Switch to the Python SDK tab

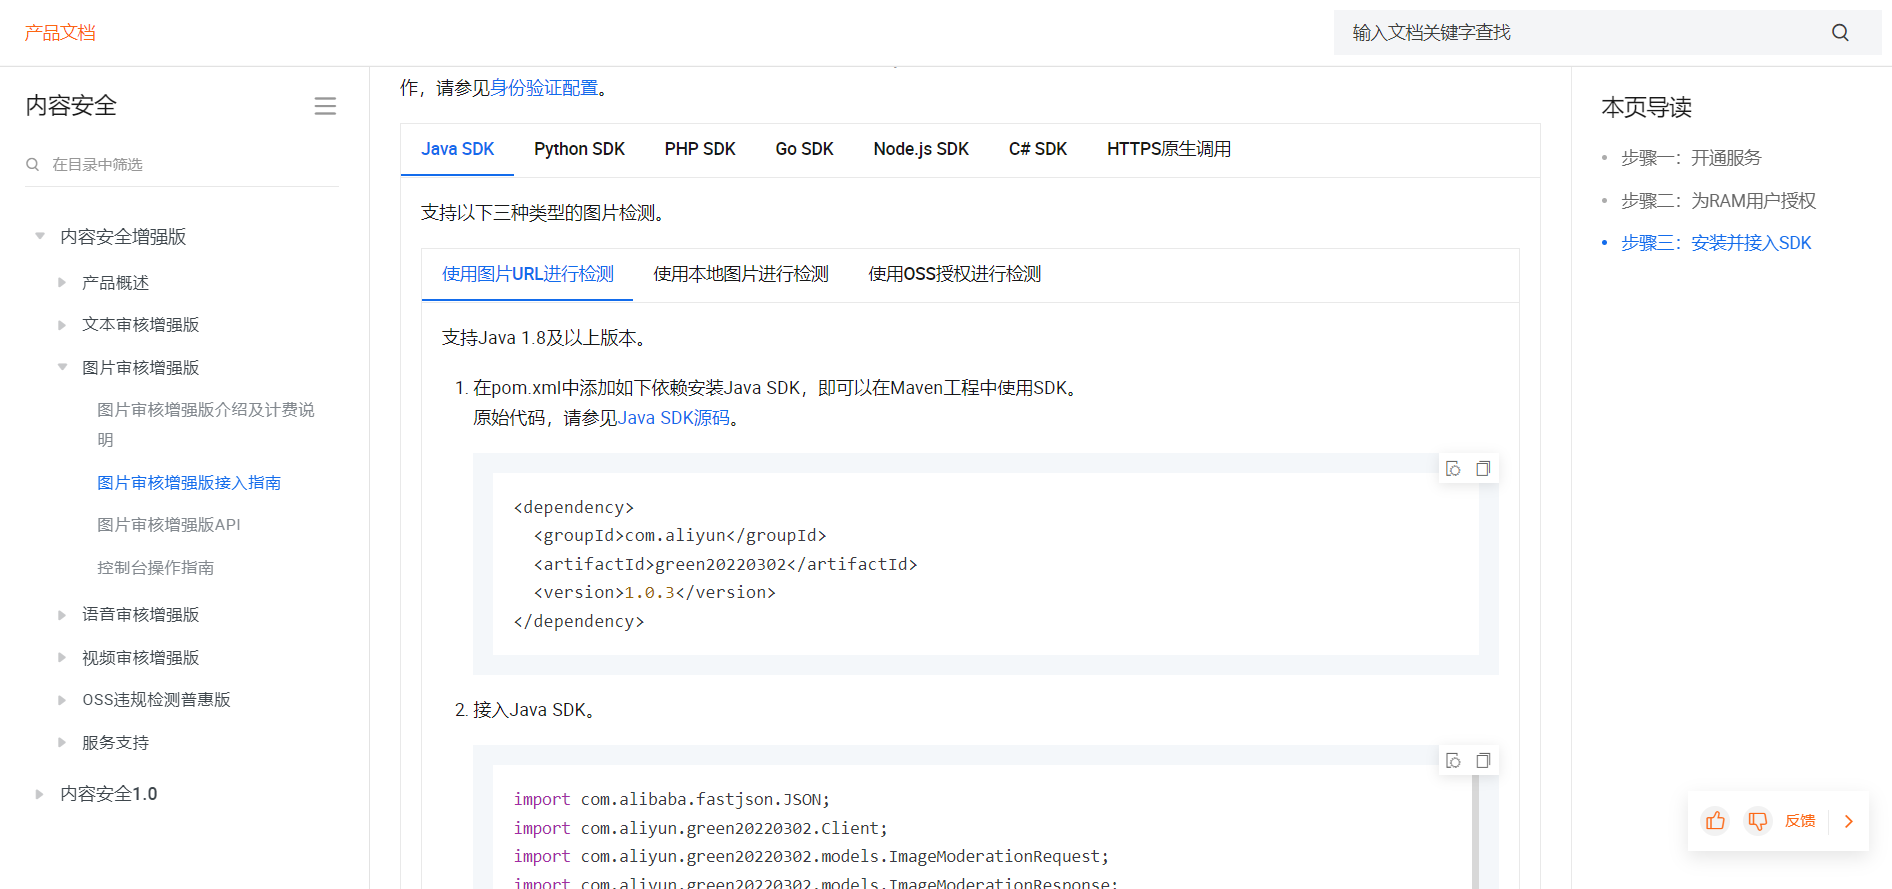[x=579, y=149]
